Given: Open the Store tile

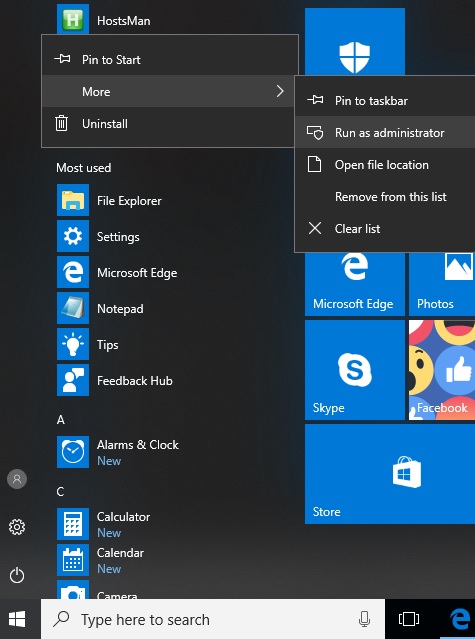Looking at the screenshot, I should (x=390, y=474).
